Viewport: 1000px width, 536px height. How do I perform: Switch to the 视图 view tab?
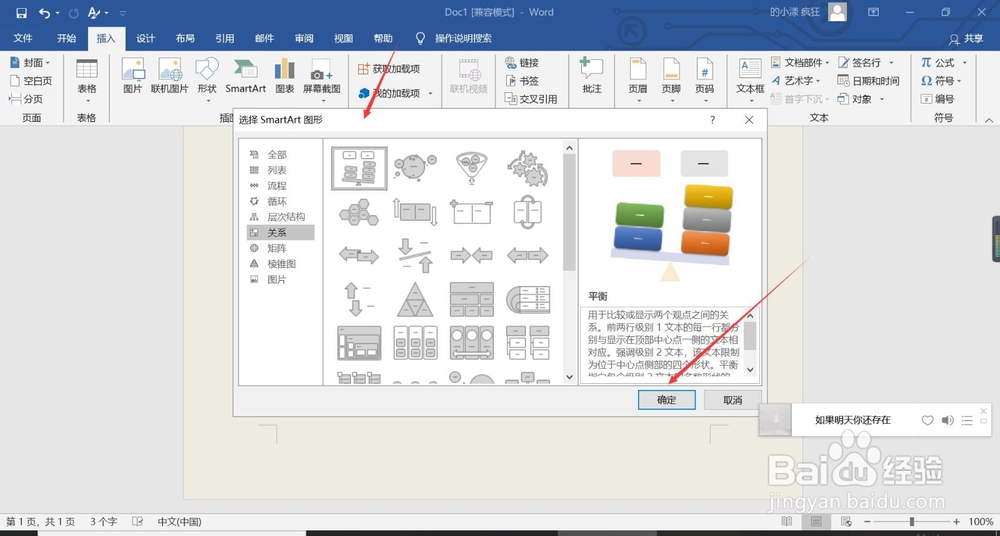[x=343, y=38]
